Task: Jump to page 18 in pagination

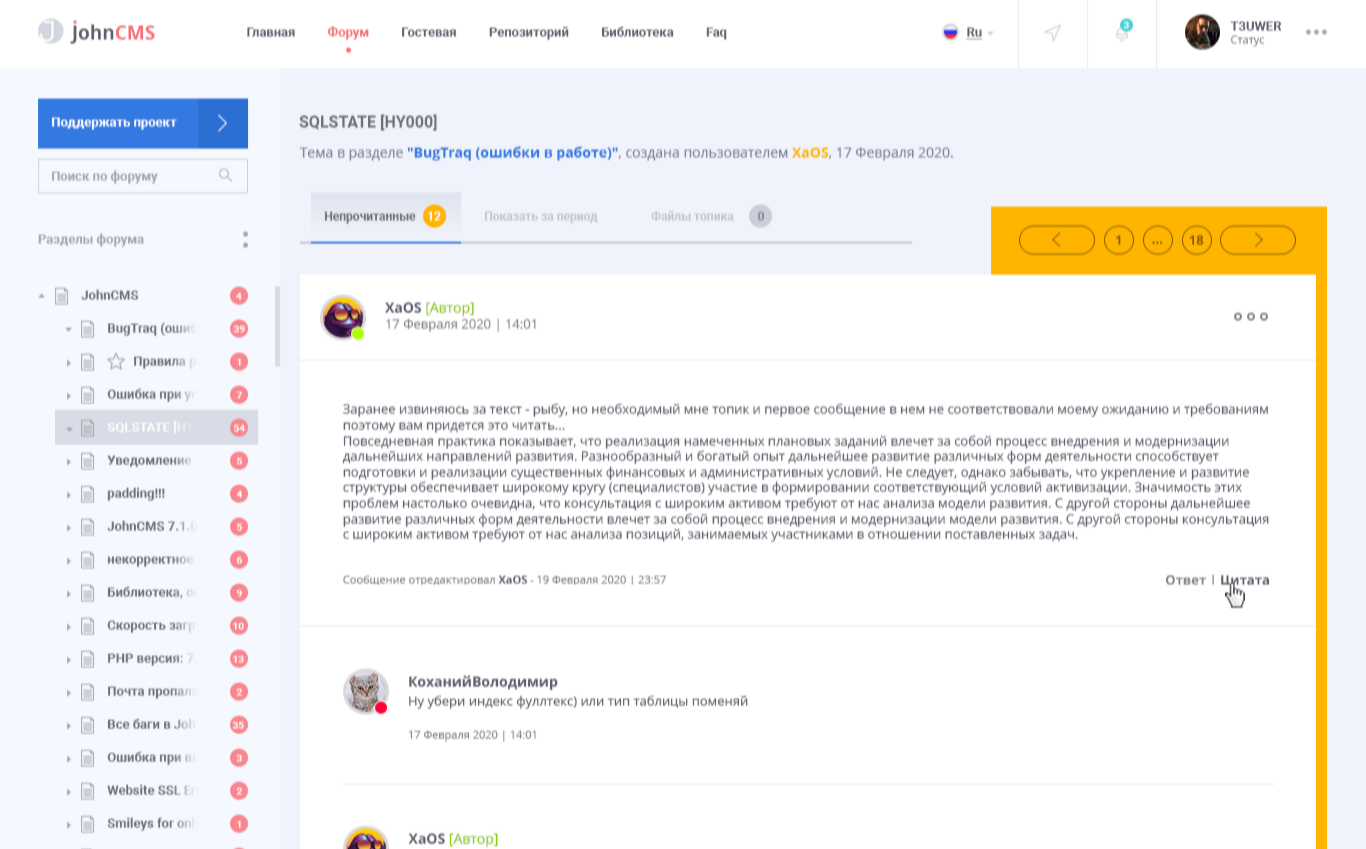Action: point(1196,240)
